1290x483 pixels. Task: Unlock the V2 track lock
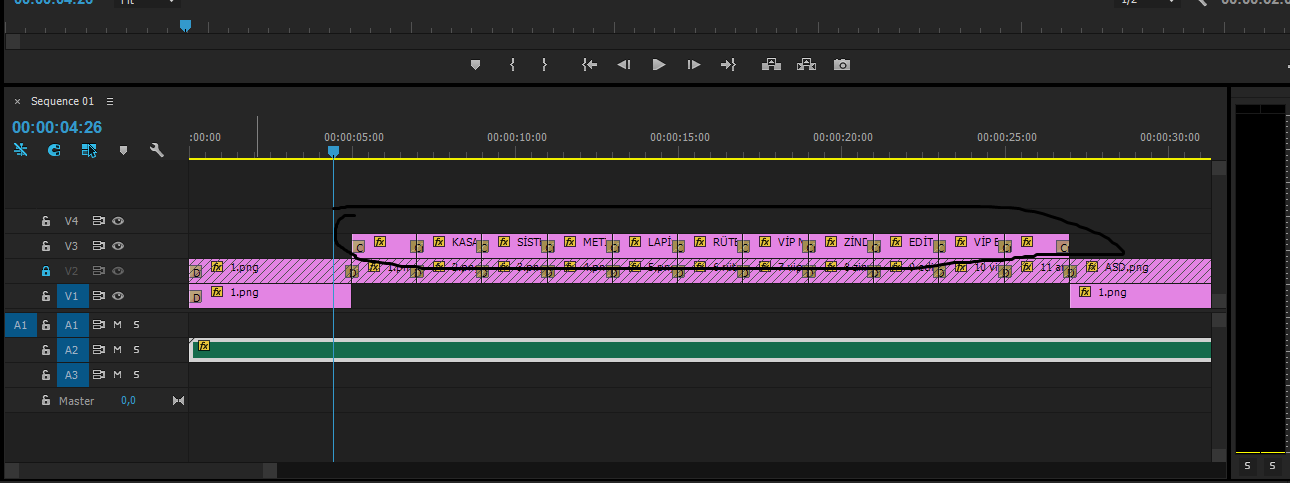tap(45, 271)
